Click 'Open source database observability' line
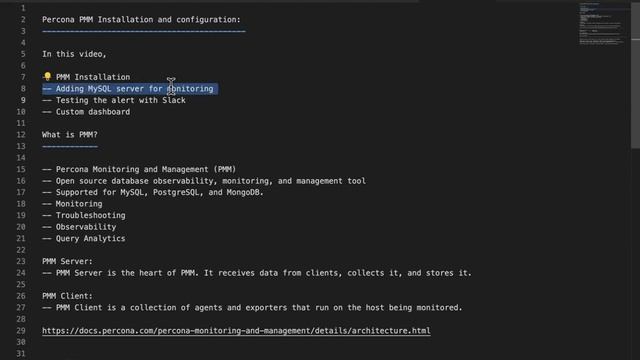640x360 pixels. (x=204, y=181)
